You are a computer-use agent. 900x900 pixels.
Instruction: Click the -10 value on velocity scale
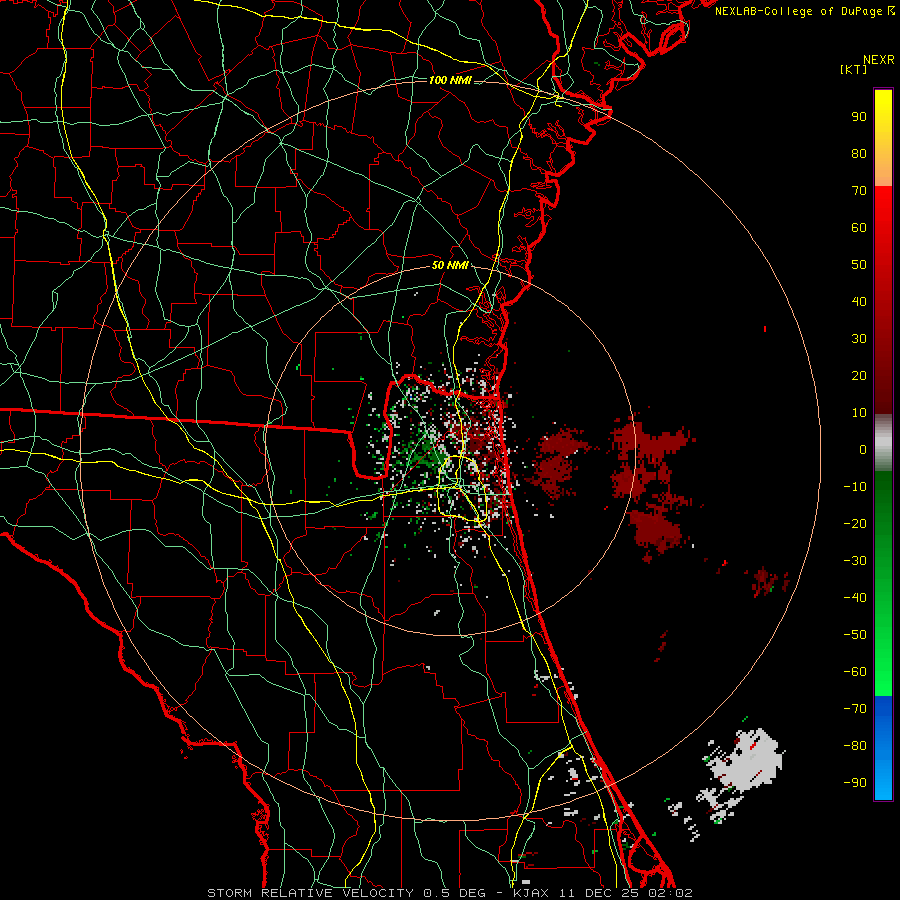coord(855,487)
